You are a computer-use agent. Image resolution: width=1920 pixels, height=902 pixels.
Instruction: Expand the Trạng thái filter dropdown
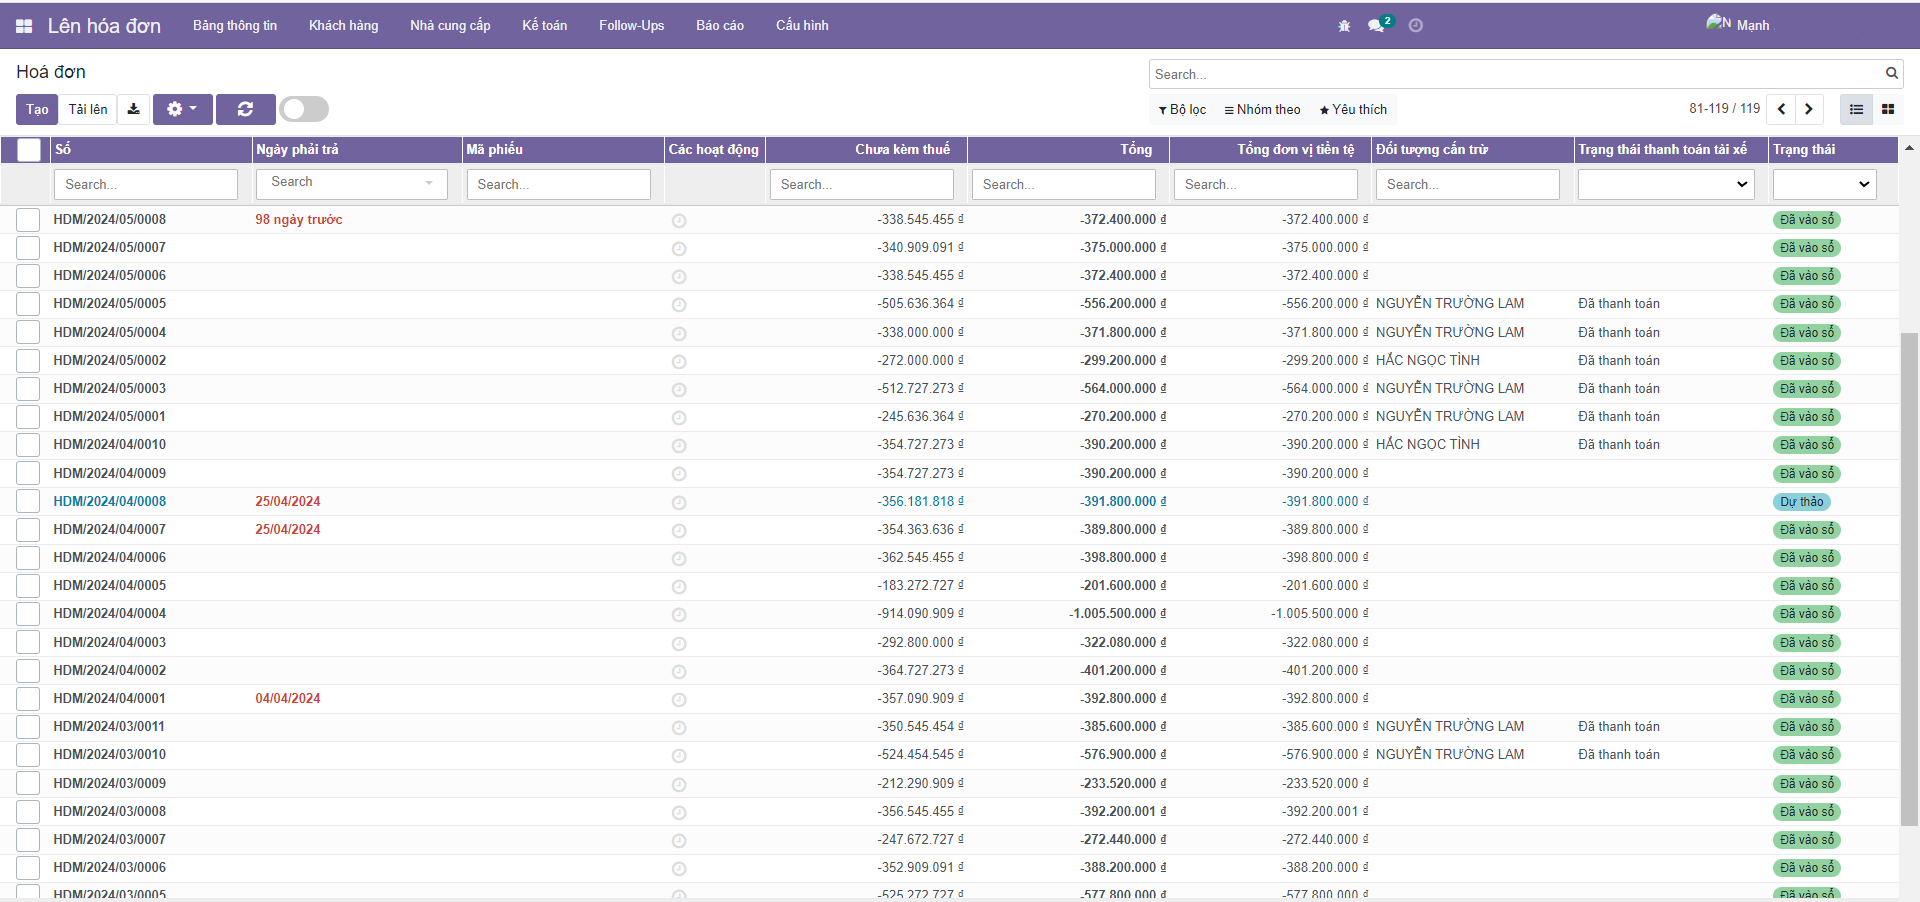click(1824, 184)
